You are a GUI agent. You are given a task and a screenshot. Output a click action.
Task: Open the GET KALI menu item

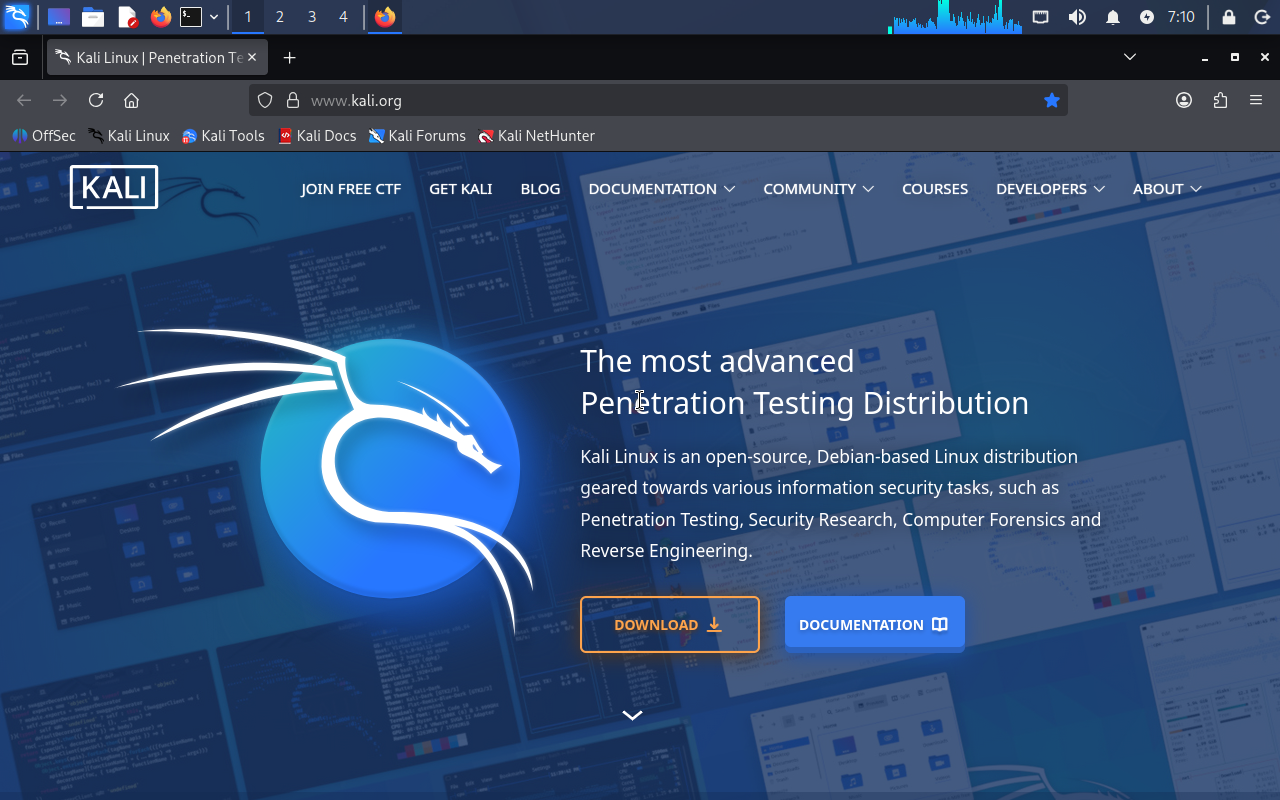[461, 189]
